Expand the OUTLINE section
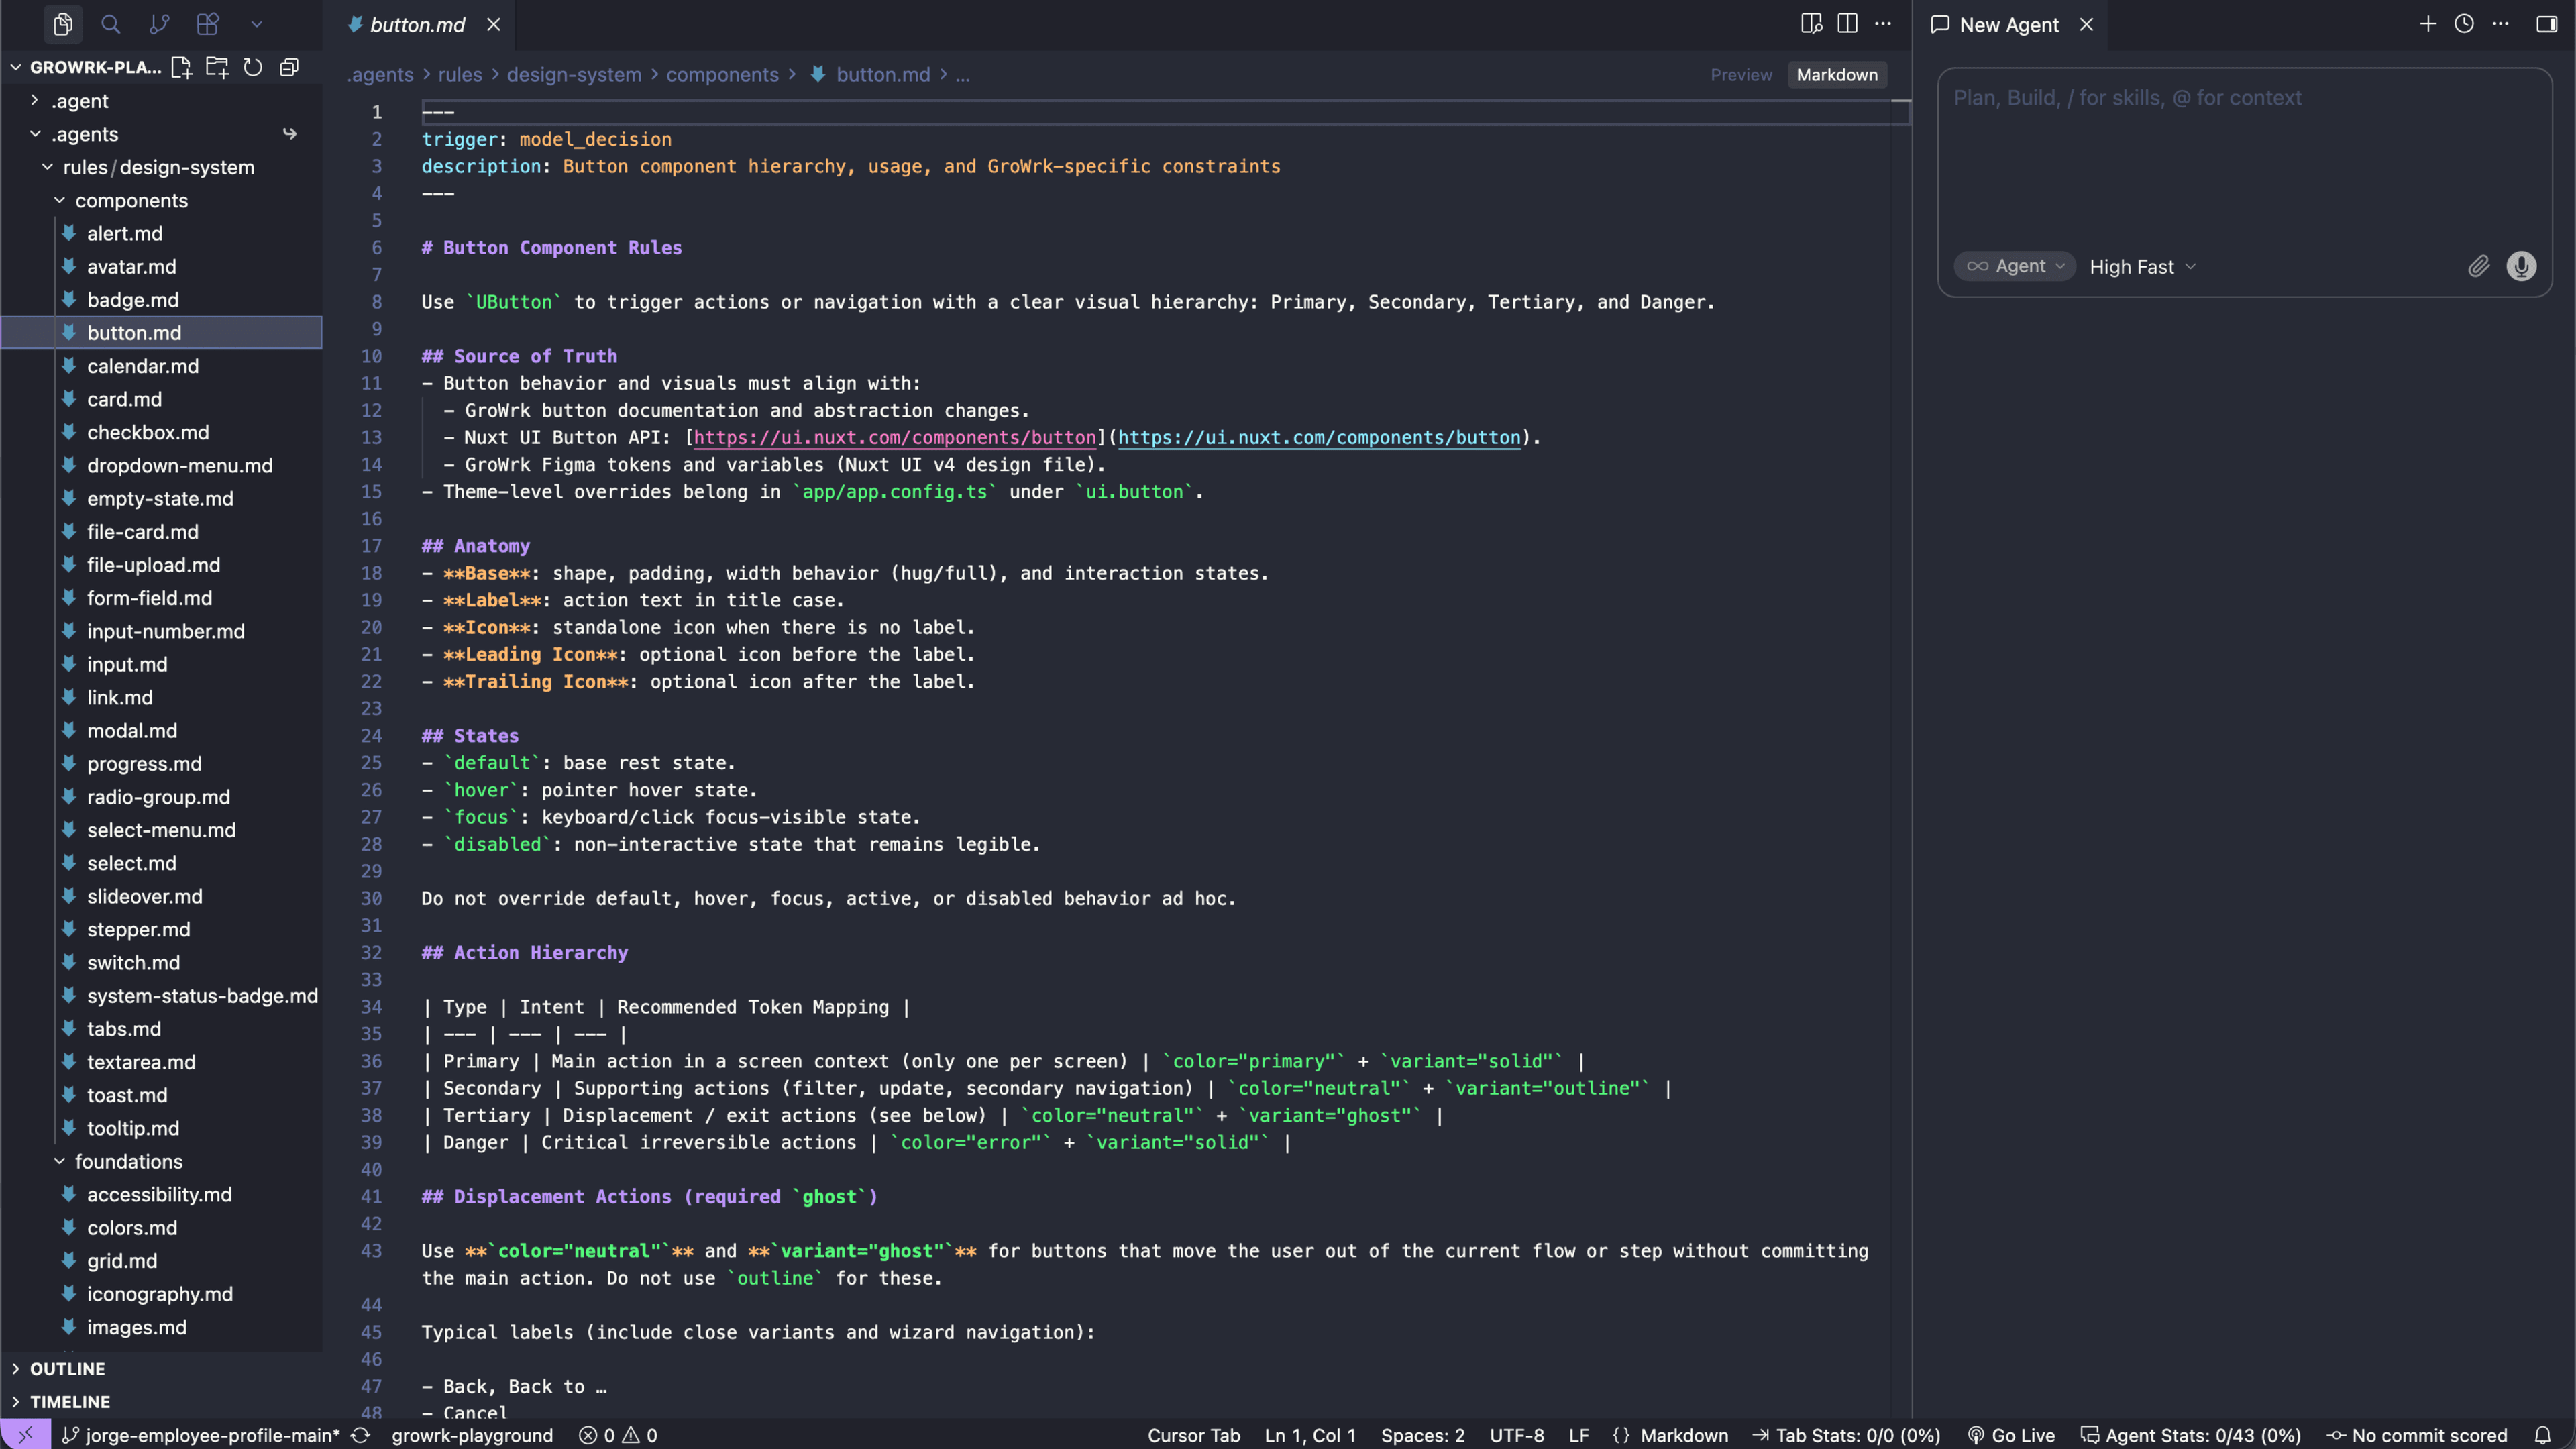The image size is (2576, 1449). click(x=67, y=1369)
